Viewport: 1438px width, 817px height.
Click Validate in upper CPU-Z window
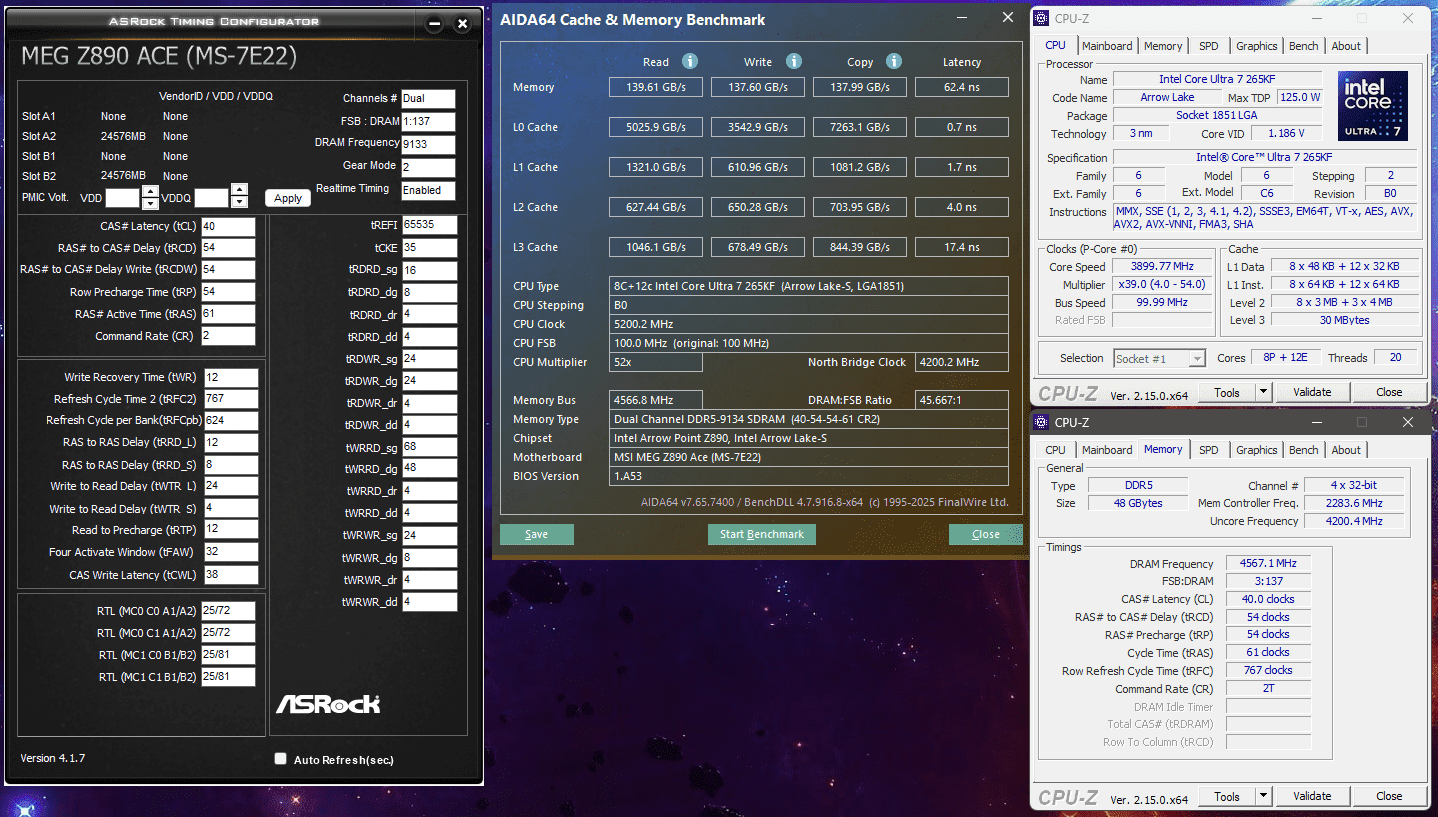[1312, 392]
